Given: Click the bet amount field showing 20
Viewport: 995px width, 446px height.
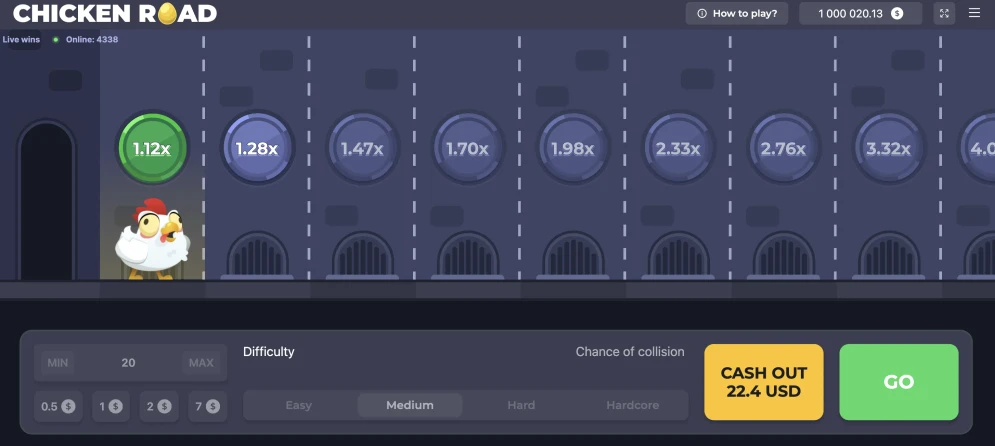Looking at the screenshot, I should (128, 363).
